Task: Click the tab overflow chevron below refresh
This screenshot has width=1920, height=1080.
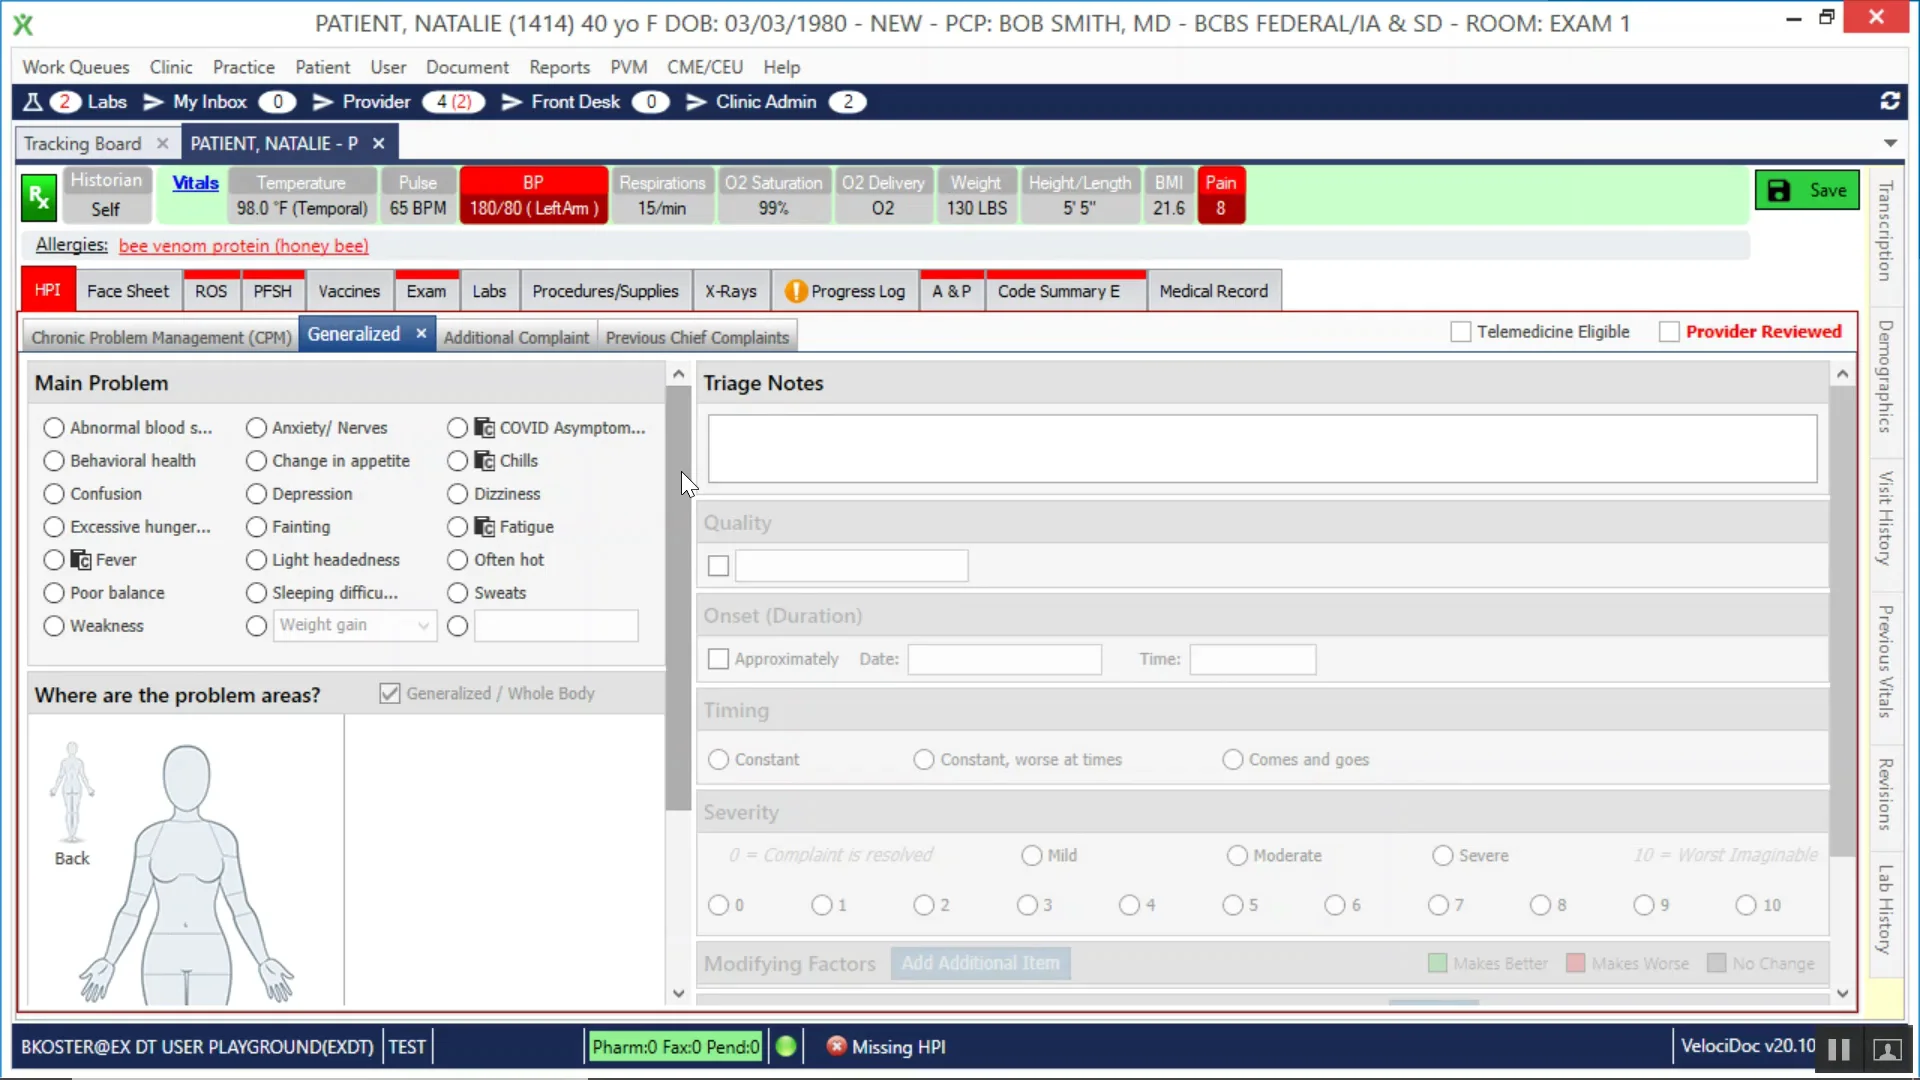Action: tap(1891, 143)
